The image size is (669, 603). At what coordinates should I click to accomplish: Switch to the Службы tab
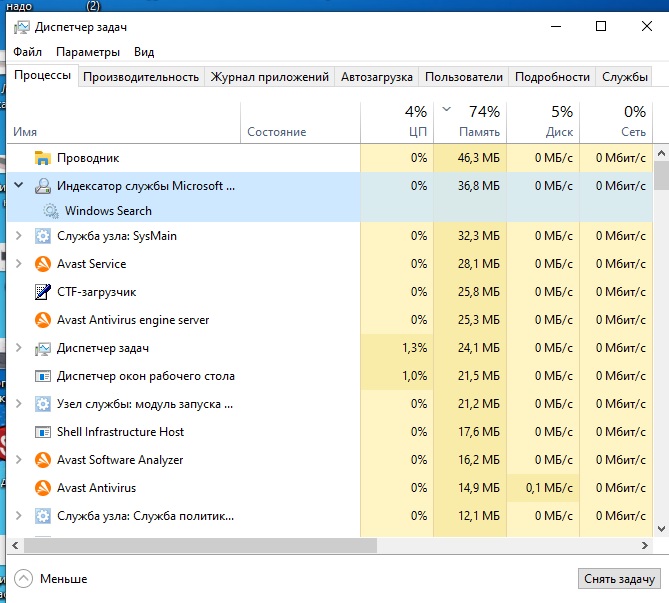(624, 77)
